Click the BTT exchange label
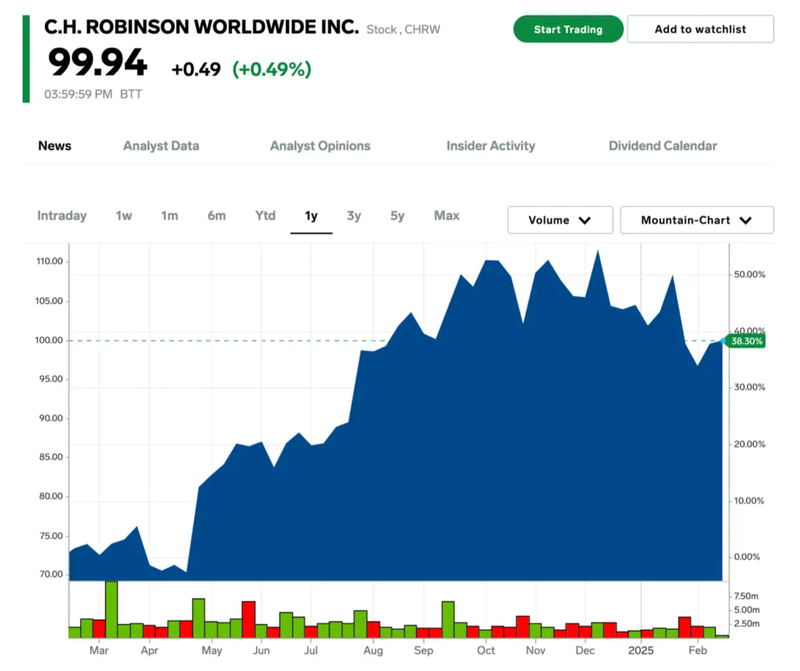Image resolution: width=800 pixels, height=671 pixels. pyautogui.click(x=131, y=94)
